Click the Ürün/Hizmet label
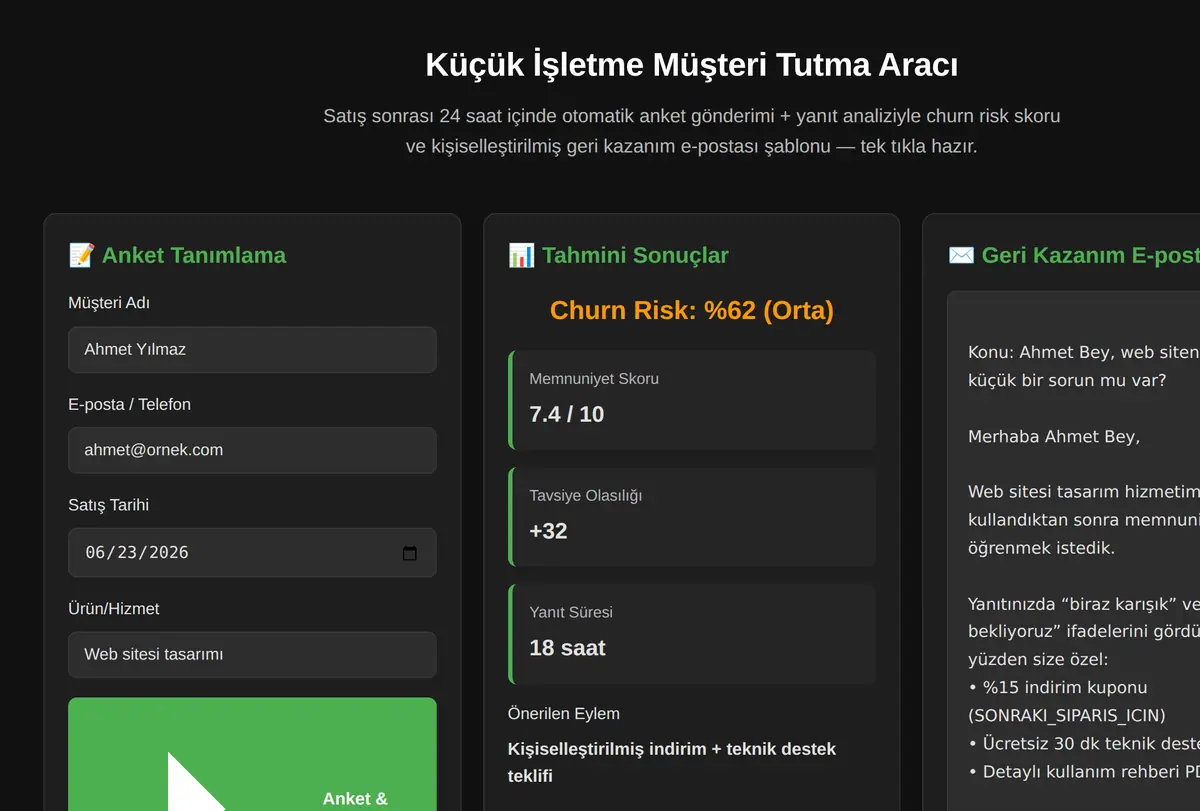 point(114,609)
